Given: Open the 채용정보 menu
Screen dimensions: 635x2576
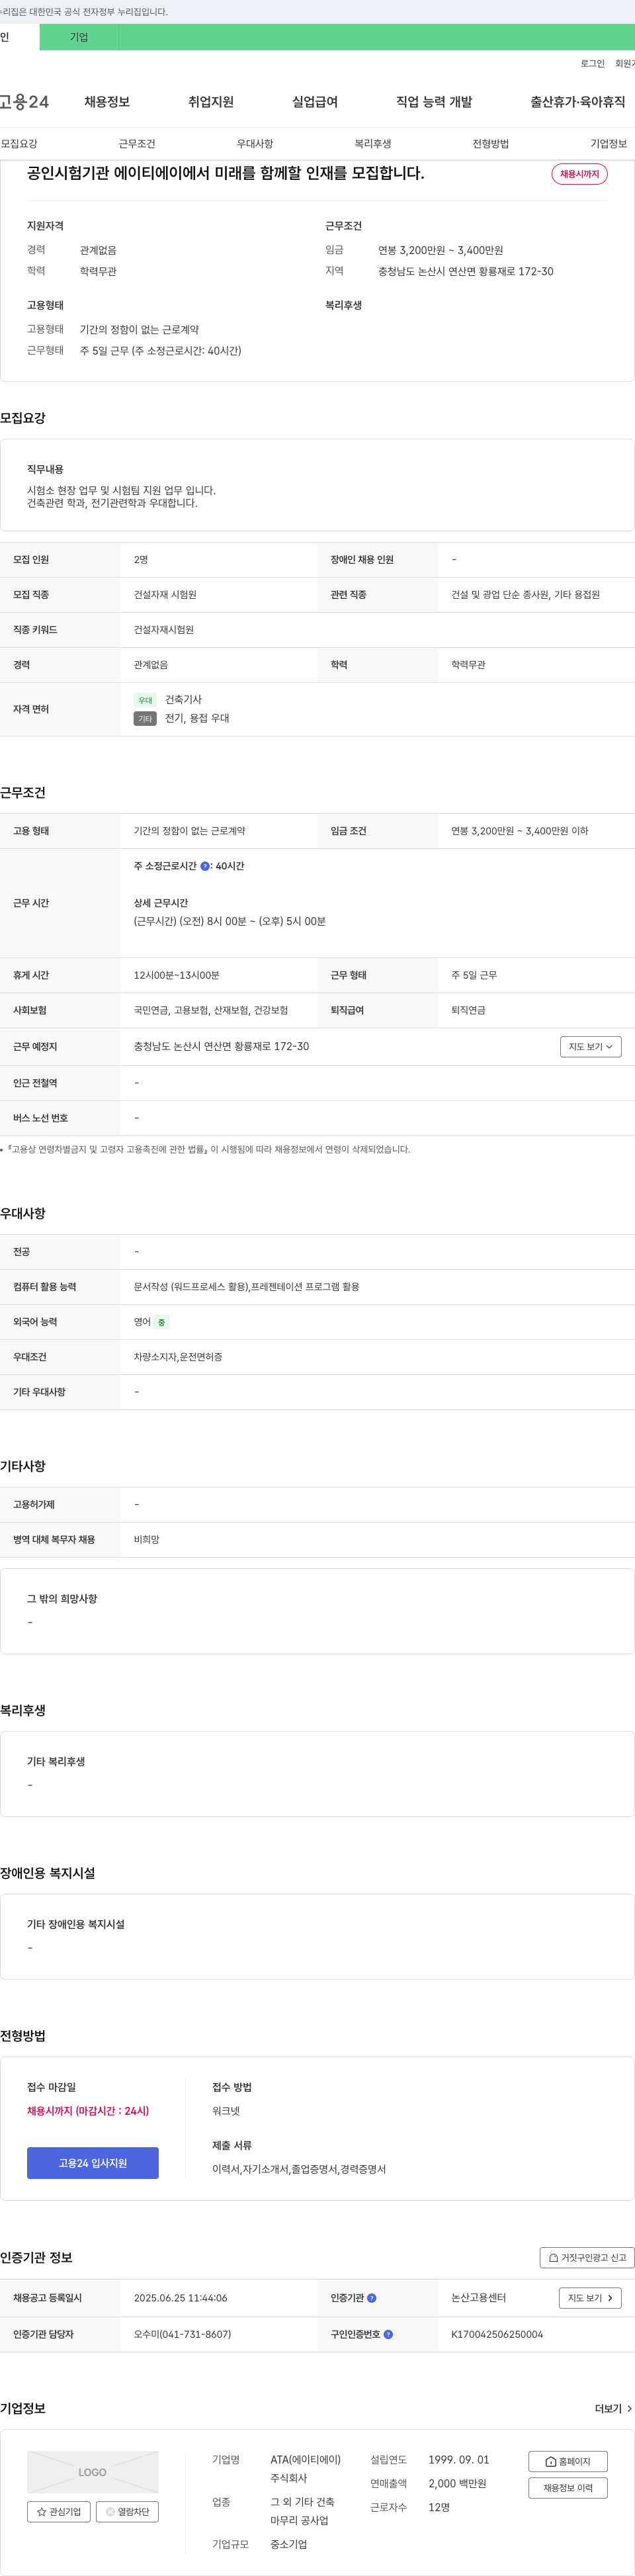Looking at the screenshot, I should 107,102.
